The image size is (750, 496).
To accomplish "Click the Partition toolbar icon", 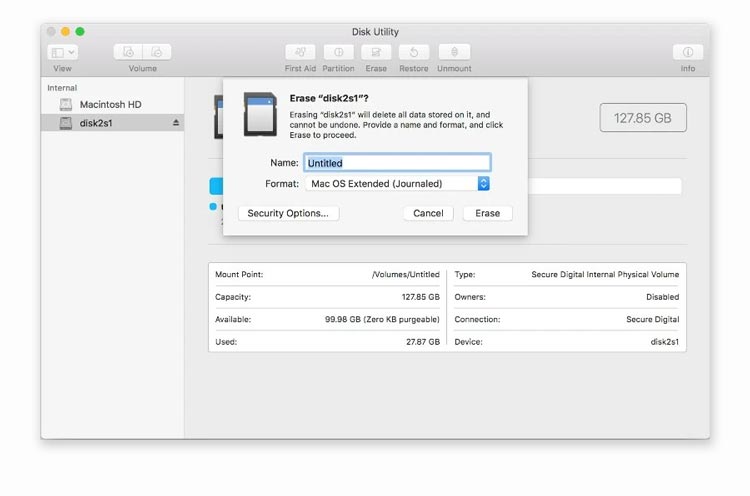I will coord(339,52).
